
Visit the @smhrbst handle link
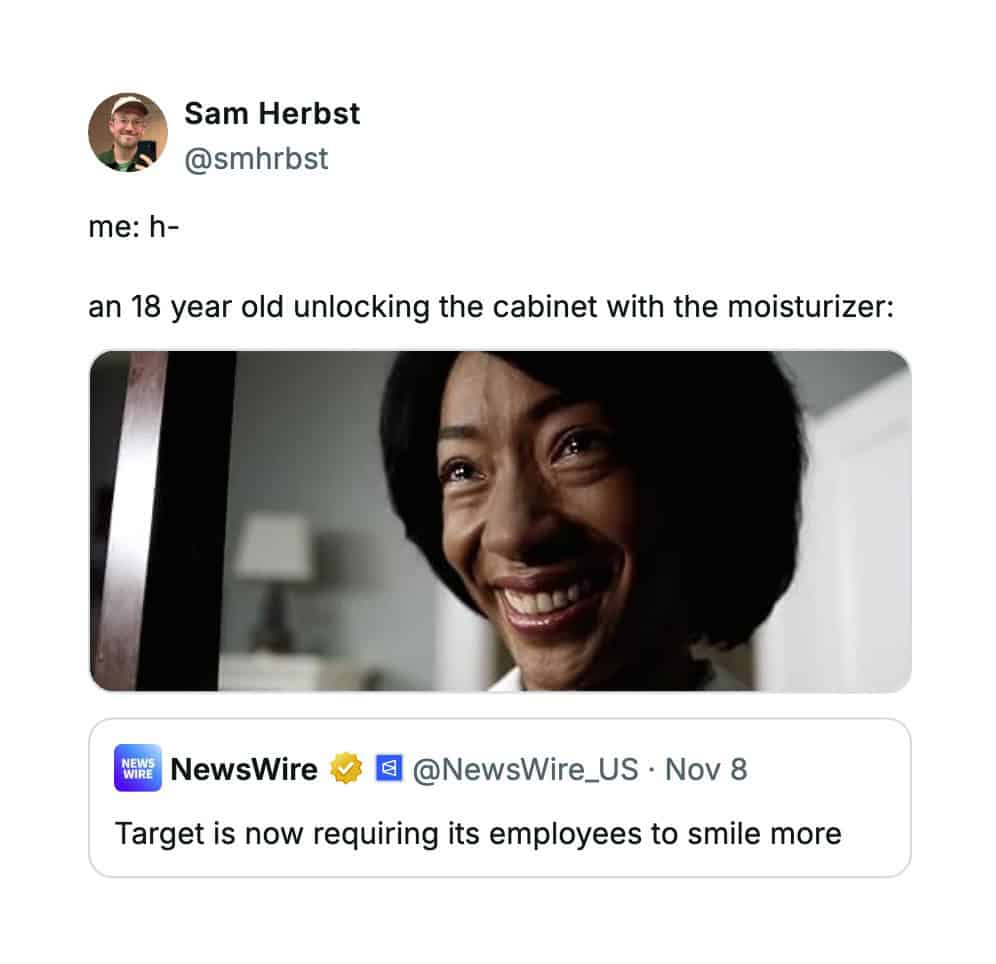pos(256,158)
